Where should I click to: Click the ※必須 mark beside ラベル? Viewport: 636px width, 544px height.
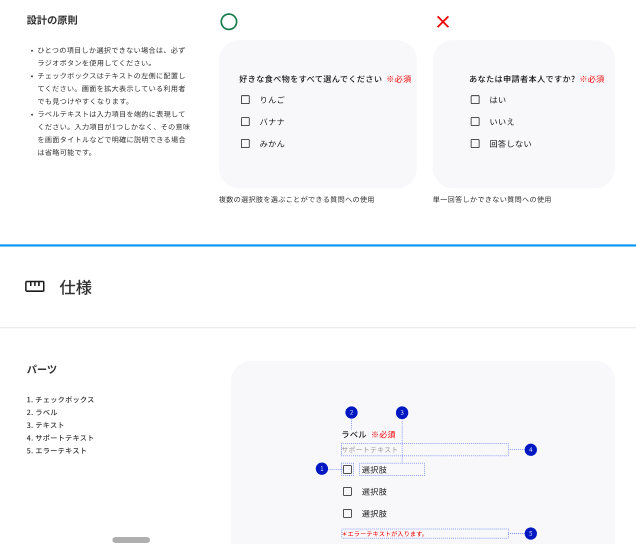383,434
